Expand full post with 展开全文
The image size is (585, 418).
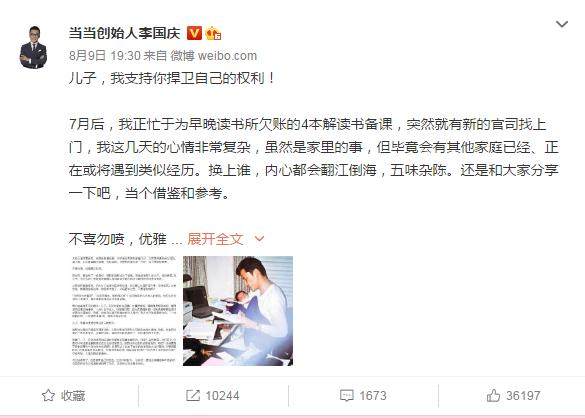(215, 239)
